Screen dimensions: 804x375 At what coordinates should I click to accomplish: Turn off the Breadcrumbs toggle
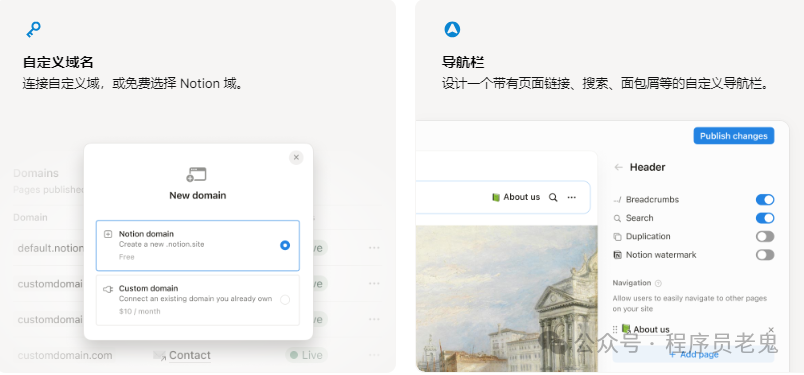pyautogui.click(x=765, y=200)
